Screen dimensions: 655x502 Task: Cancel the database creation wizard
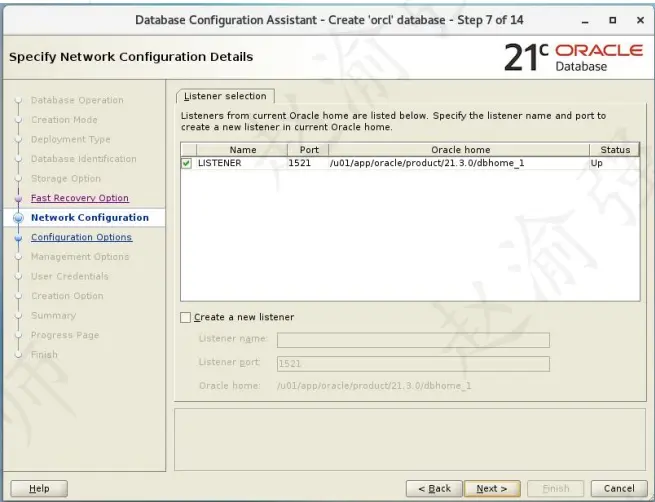[x=619, y=488]
